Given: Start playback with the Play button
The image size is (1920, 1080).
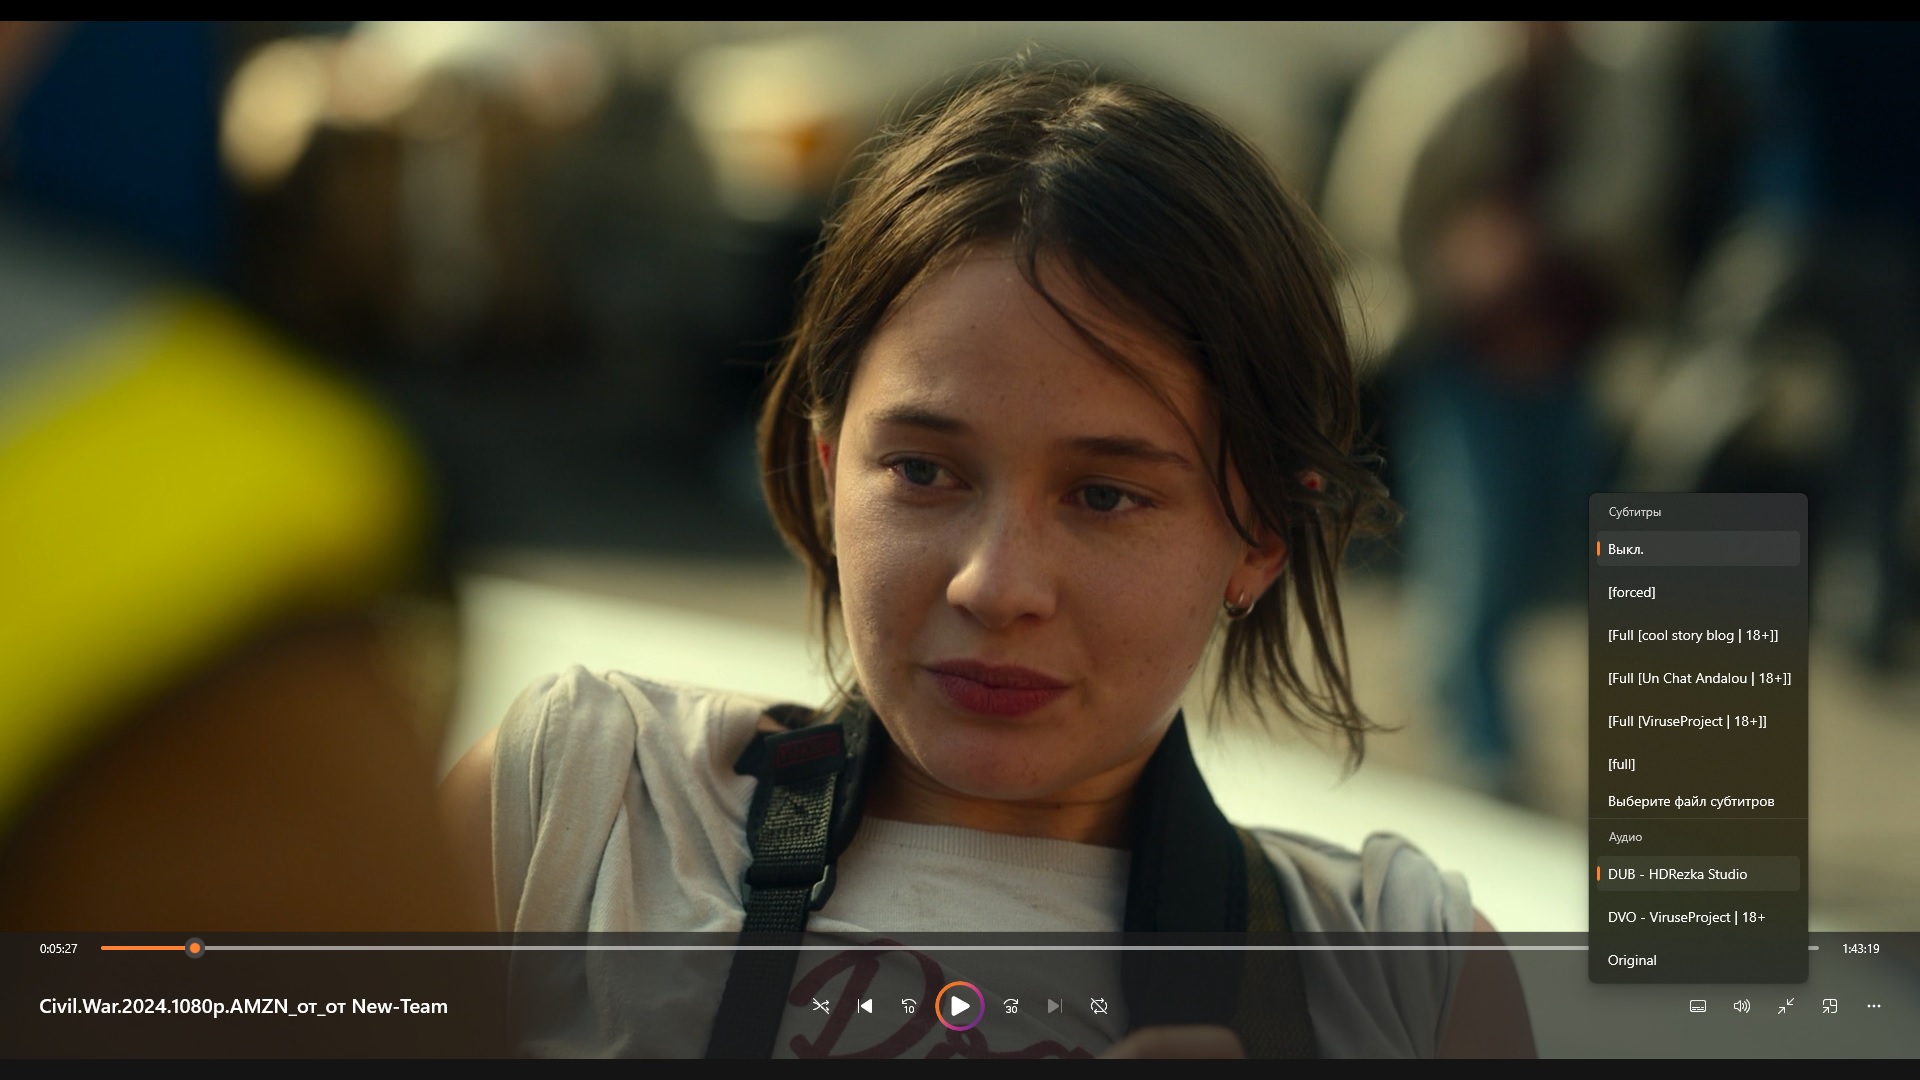Looking at the screenshot, I should tap(960, 1006).
